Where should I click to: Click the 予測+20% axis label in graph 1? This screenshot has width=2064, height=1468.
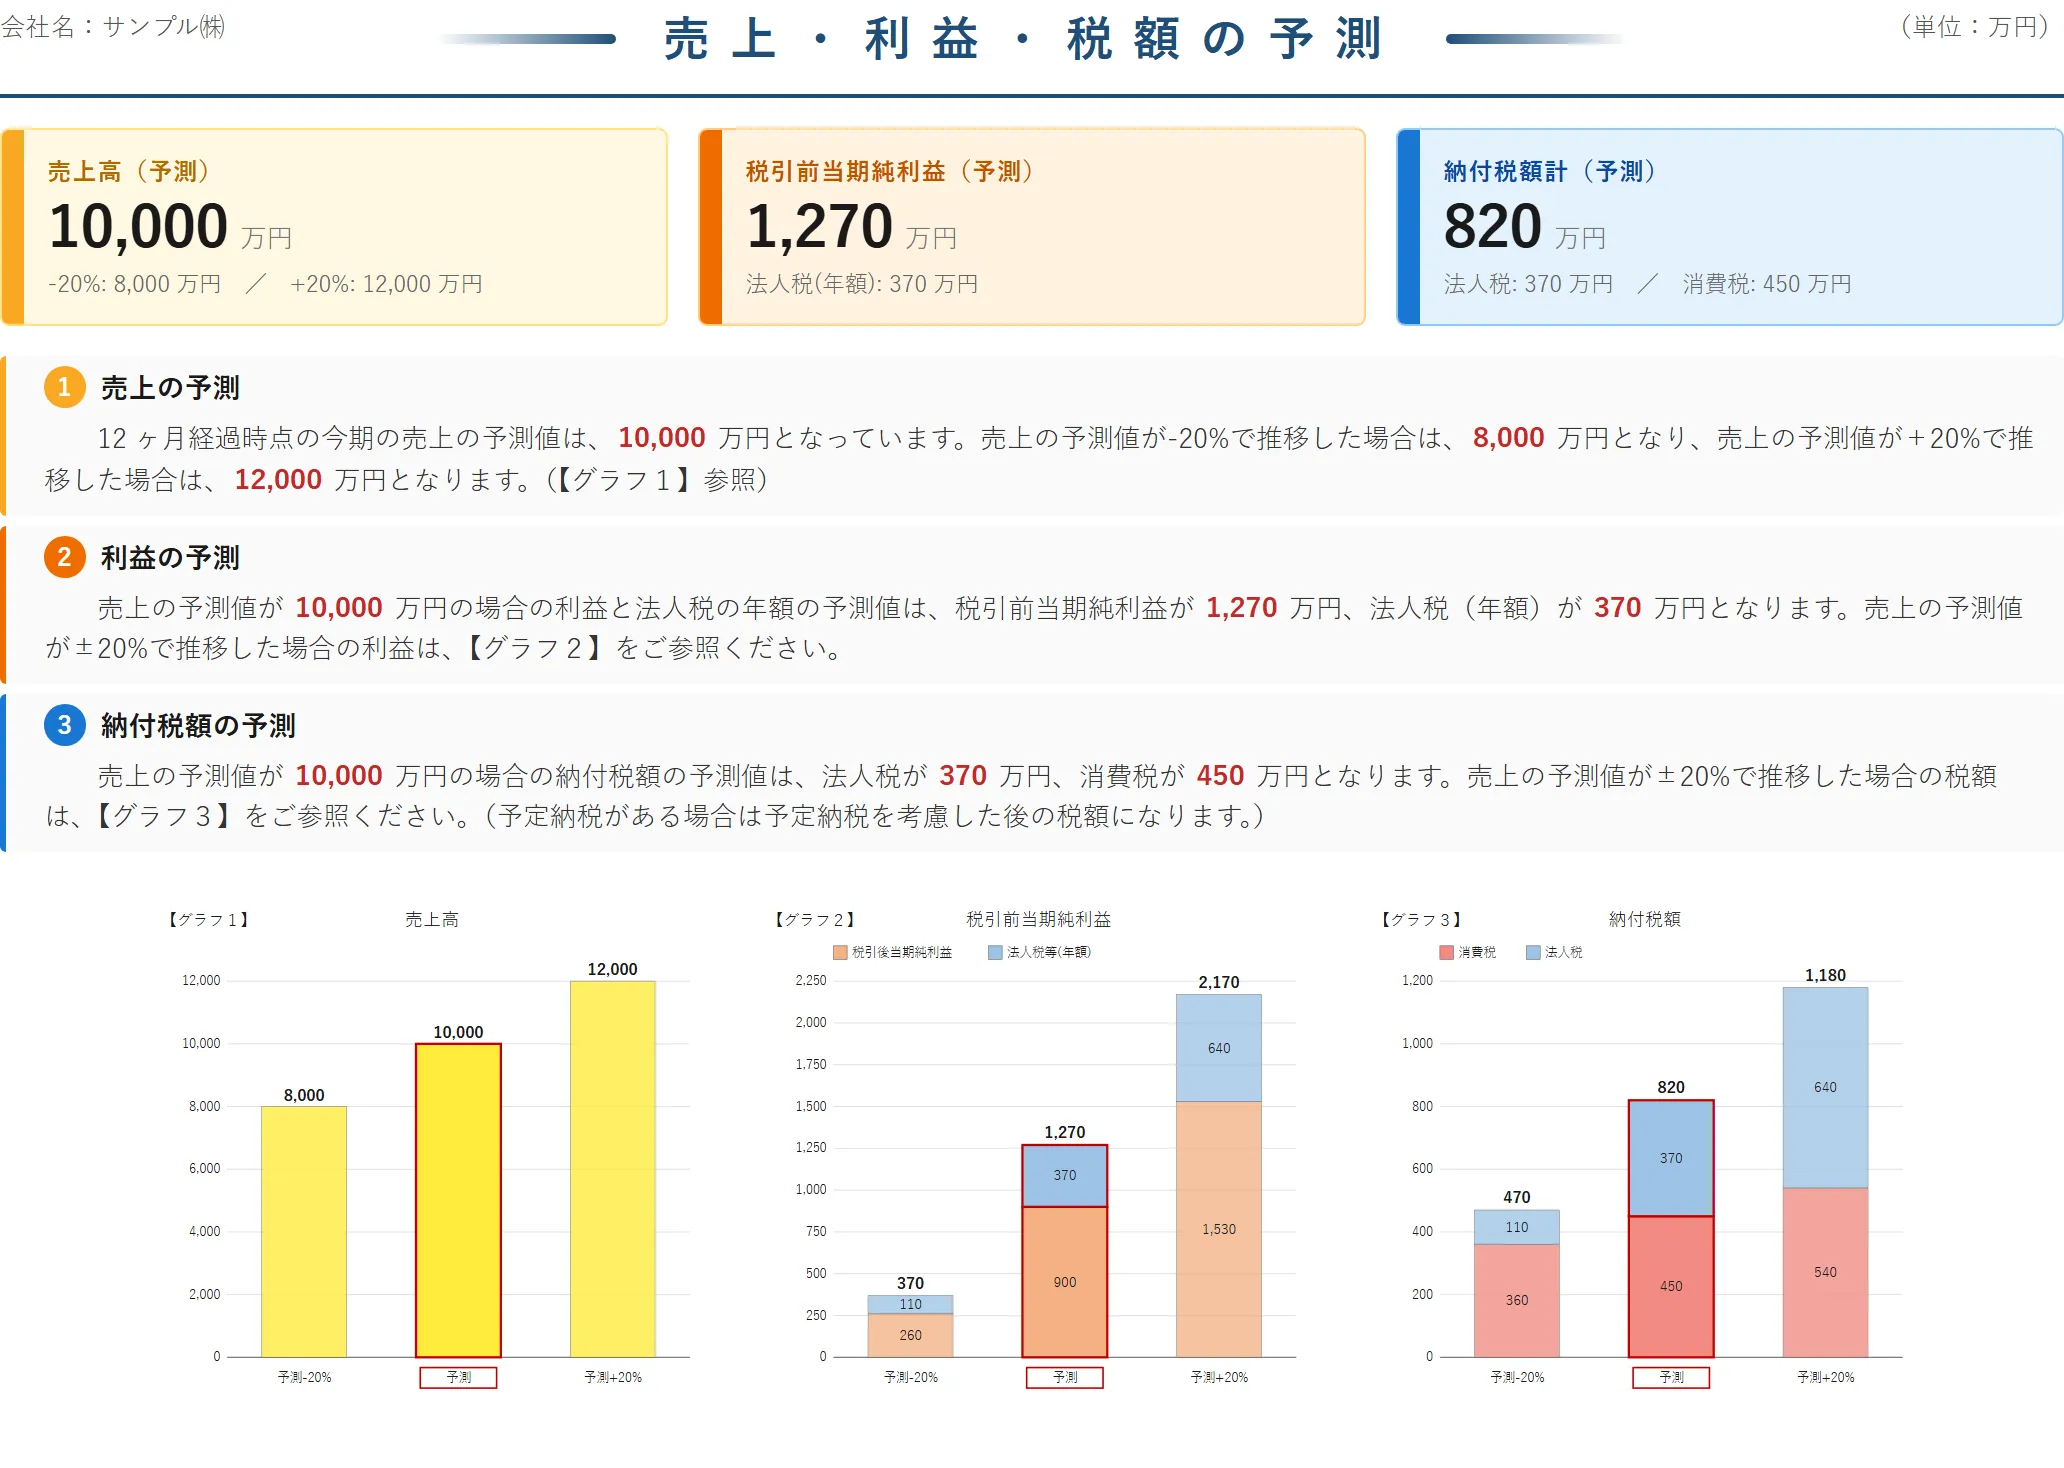pyautogui.click(x=613, y=1378)
